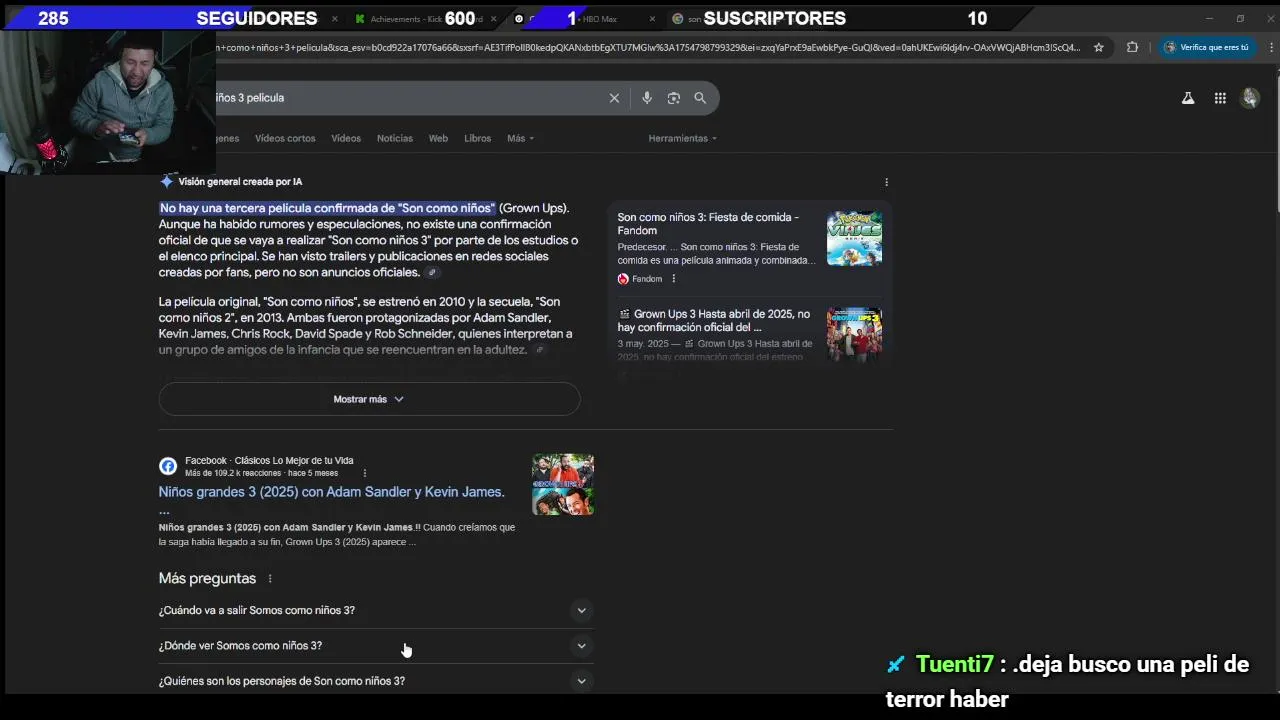
Task: Expand AI overview with Mostrar más
Action: pyautogui.click(x=369, y=399)
